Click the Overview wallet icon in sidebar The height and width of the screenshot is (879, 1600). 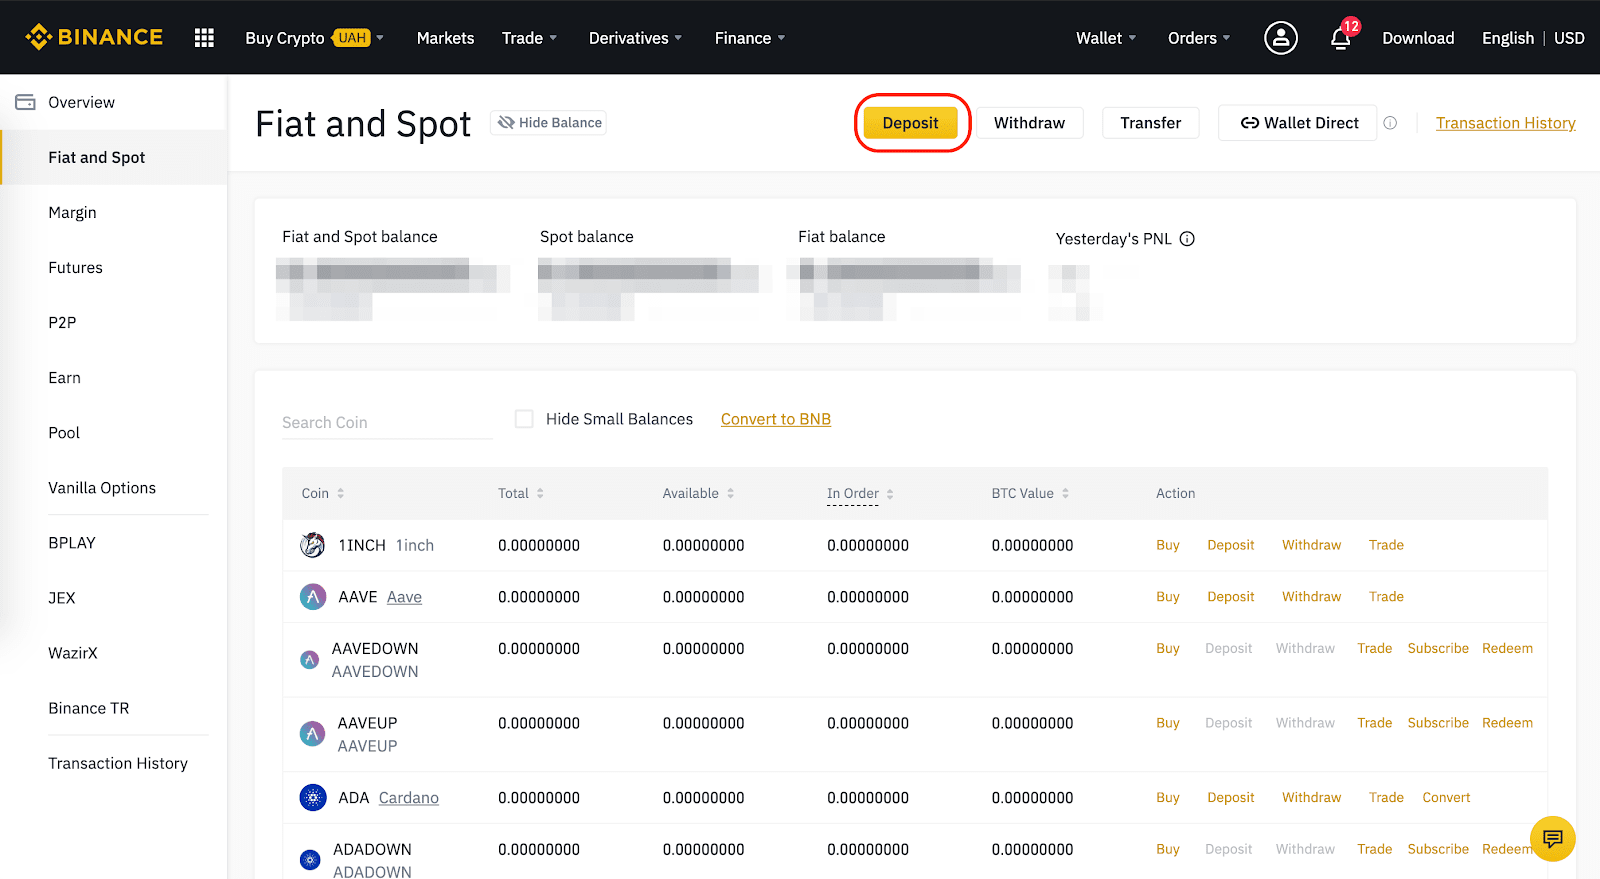(25, 102)
